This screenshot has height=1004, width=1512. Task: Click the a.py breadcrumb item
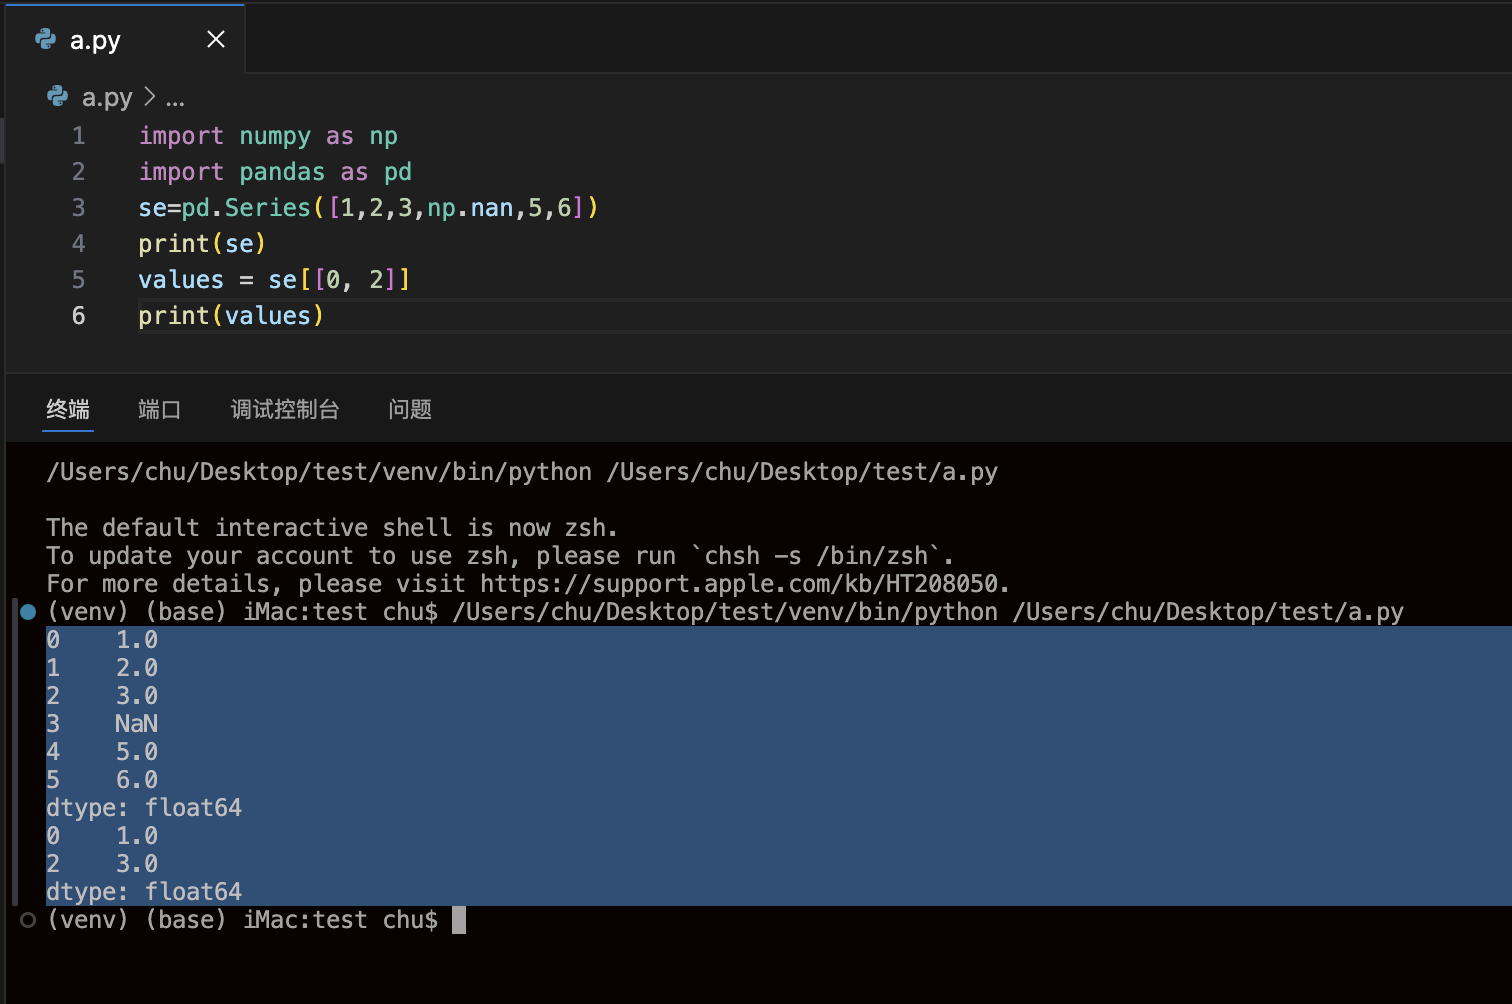107,97
